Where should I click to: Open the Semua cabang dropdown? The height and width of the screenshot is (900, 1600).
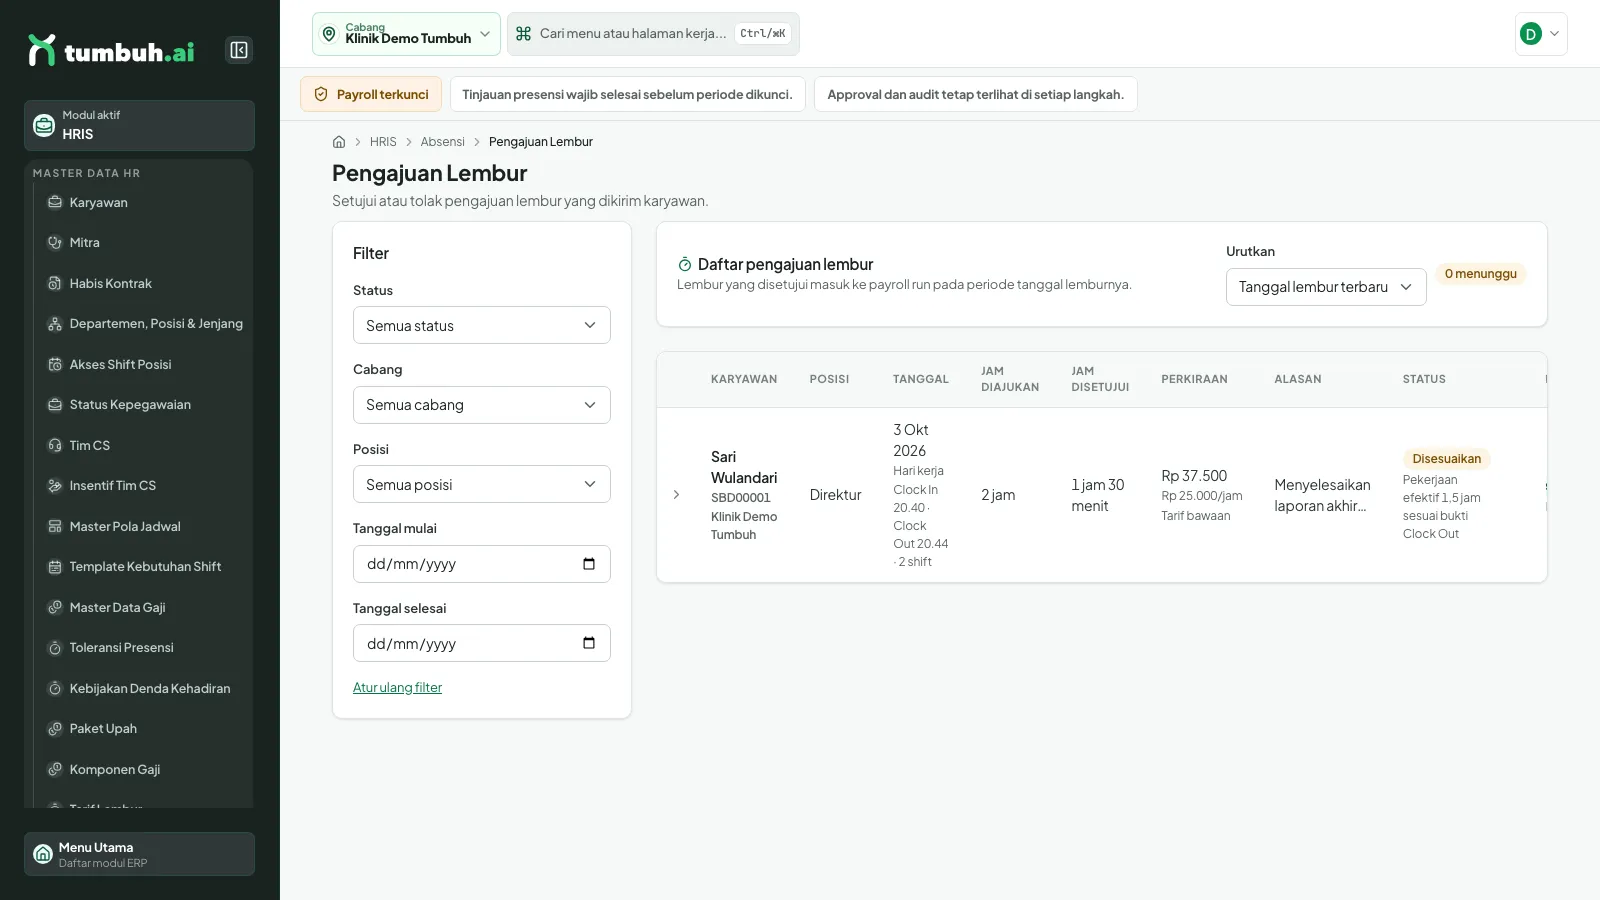[482, 405]
